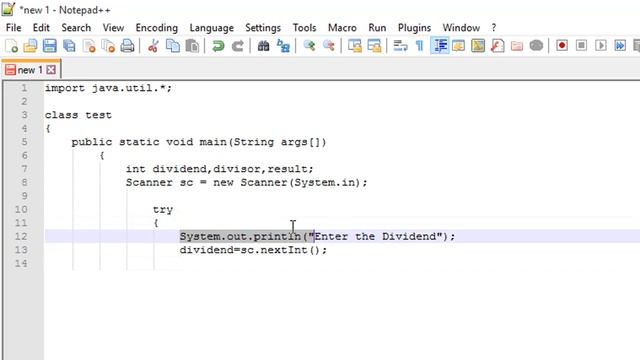Click on 'import java.util.*;' on line 1
640x360 pixels.
(108, 88)
